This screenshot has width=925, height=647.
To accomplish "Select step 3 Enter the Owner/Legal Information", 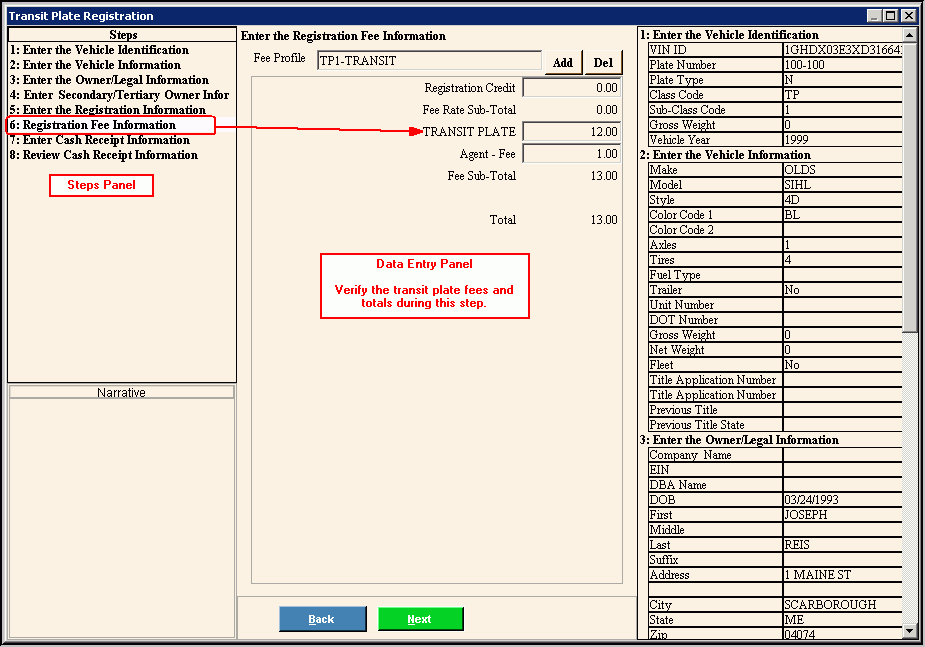I will pos(109,80).
